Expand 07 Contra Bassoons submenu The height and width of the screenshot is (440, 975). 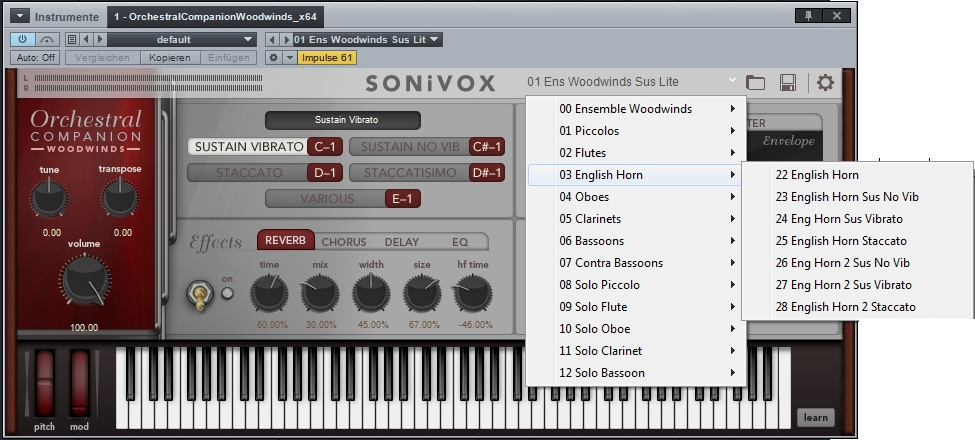635,263
